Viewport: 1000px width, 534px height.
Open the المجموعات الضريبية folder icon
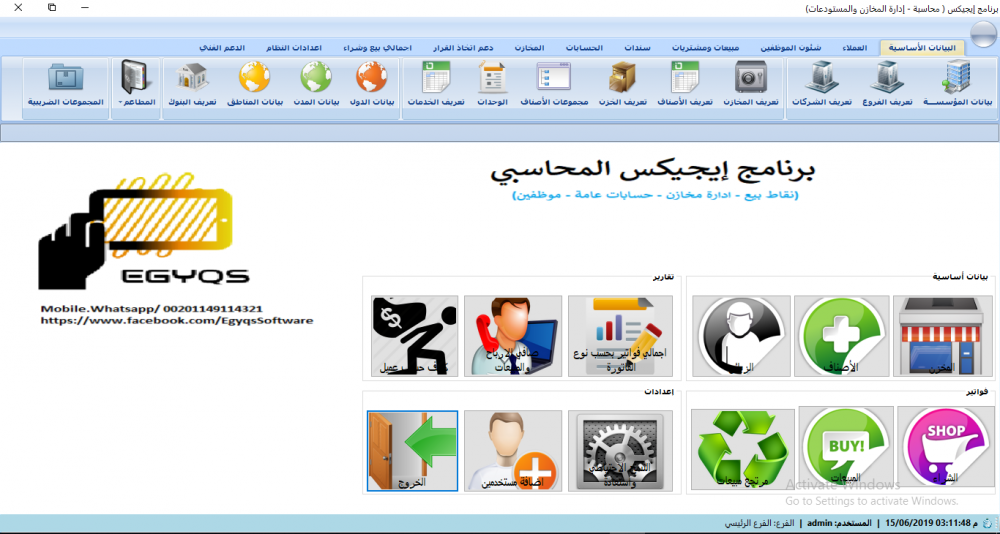coord(66,84)
